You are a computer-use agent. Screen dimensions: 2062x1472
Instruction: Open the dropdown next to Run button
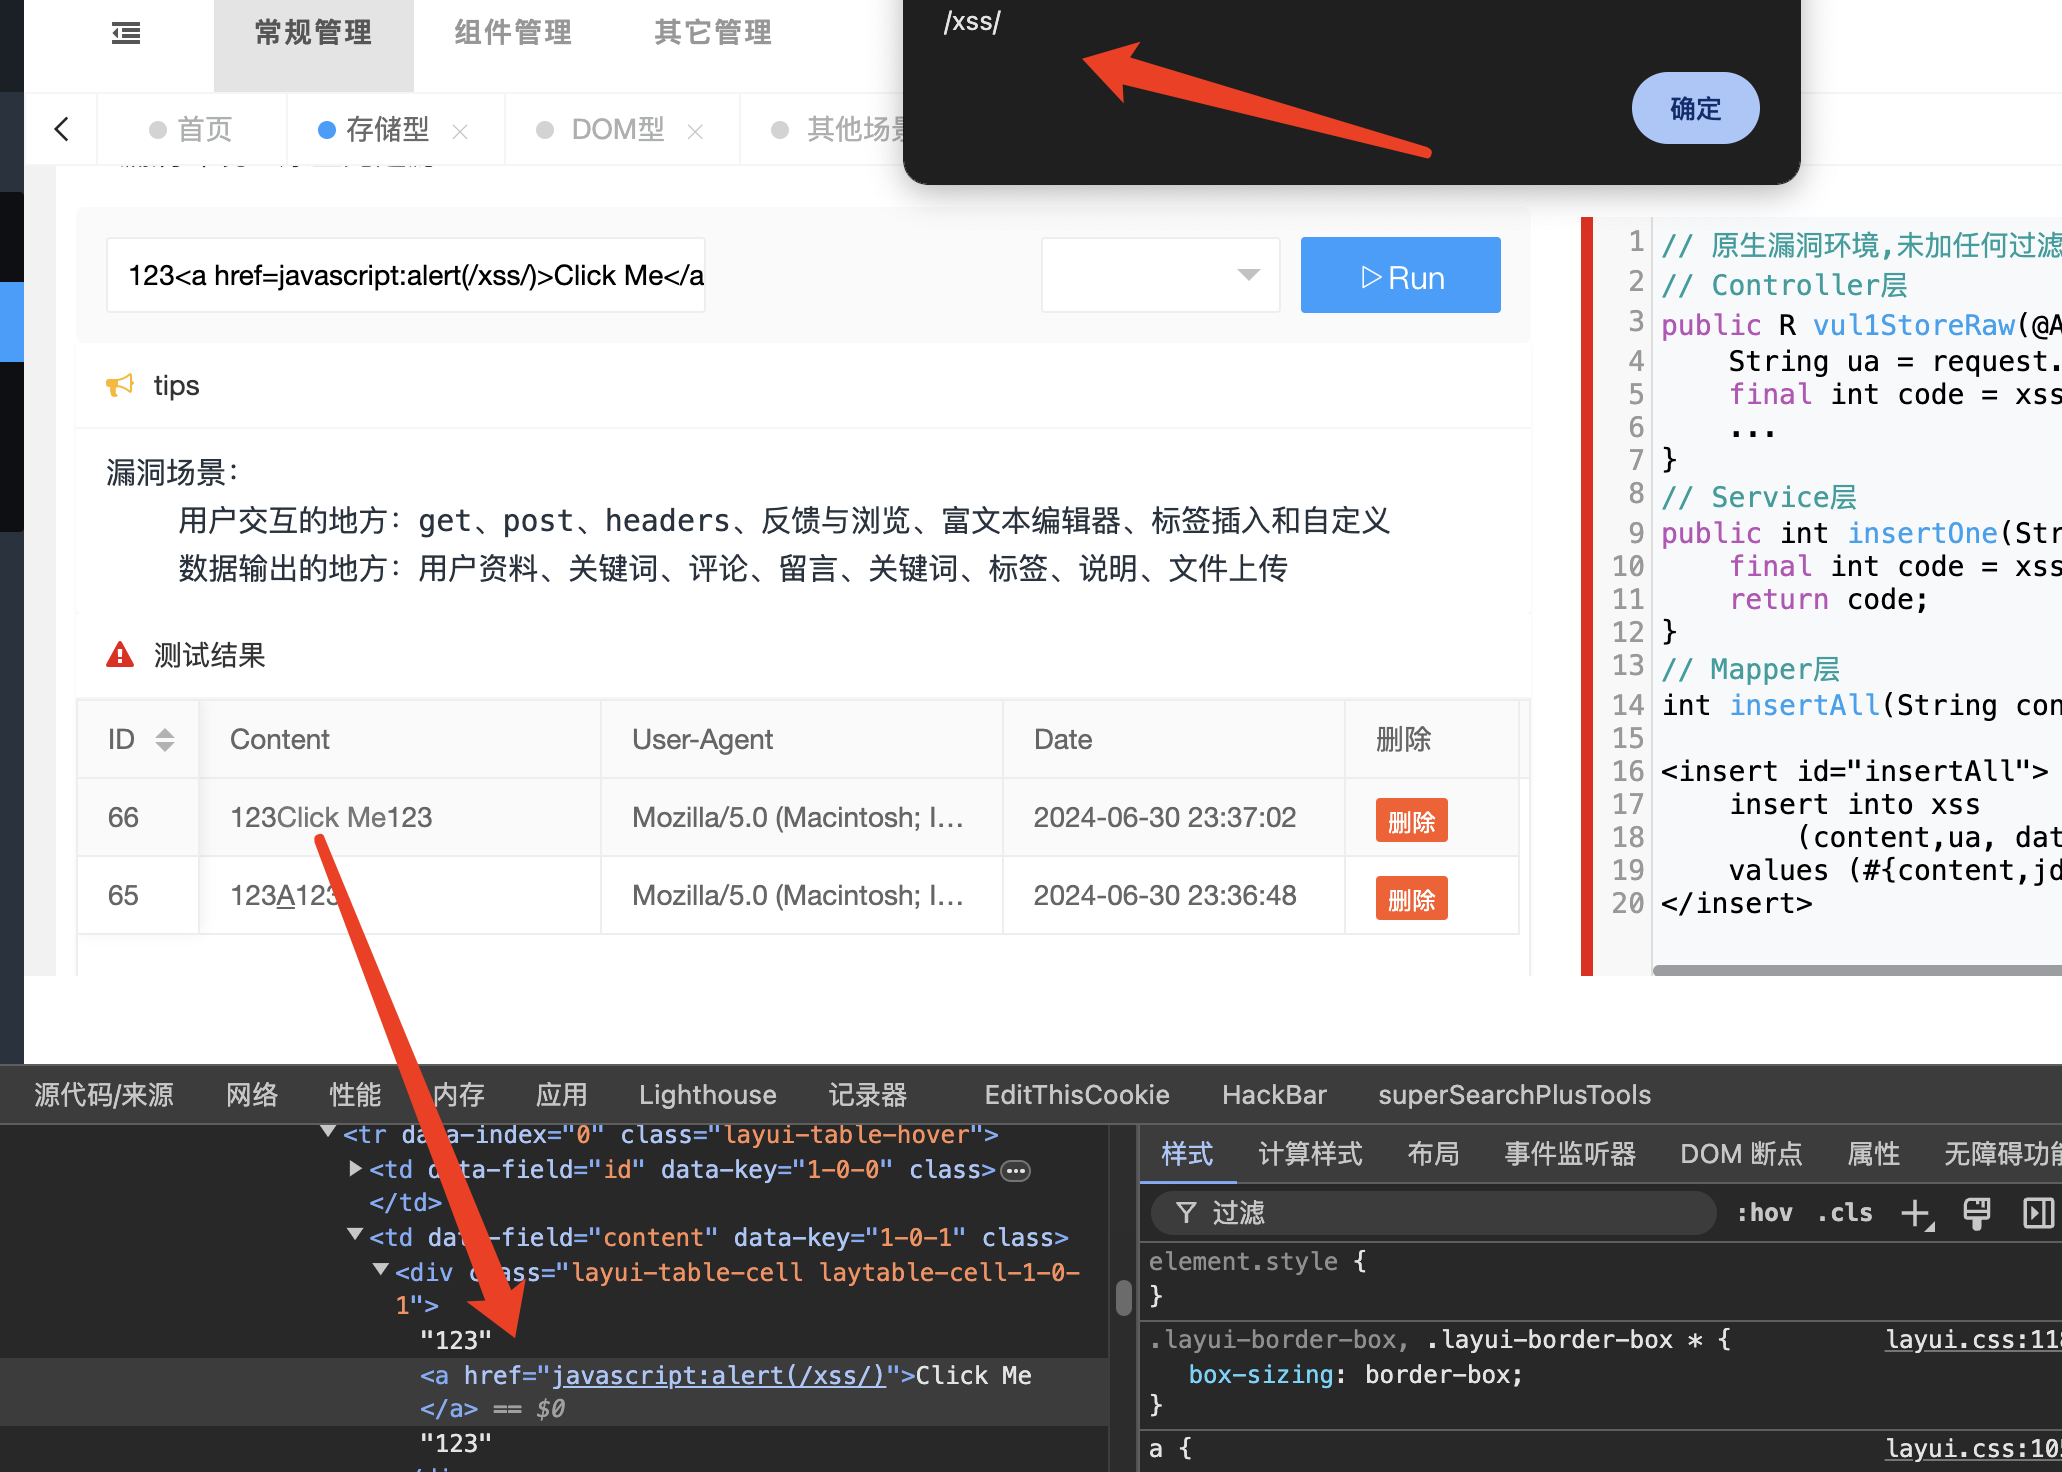pos(1161,275)
